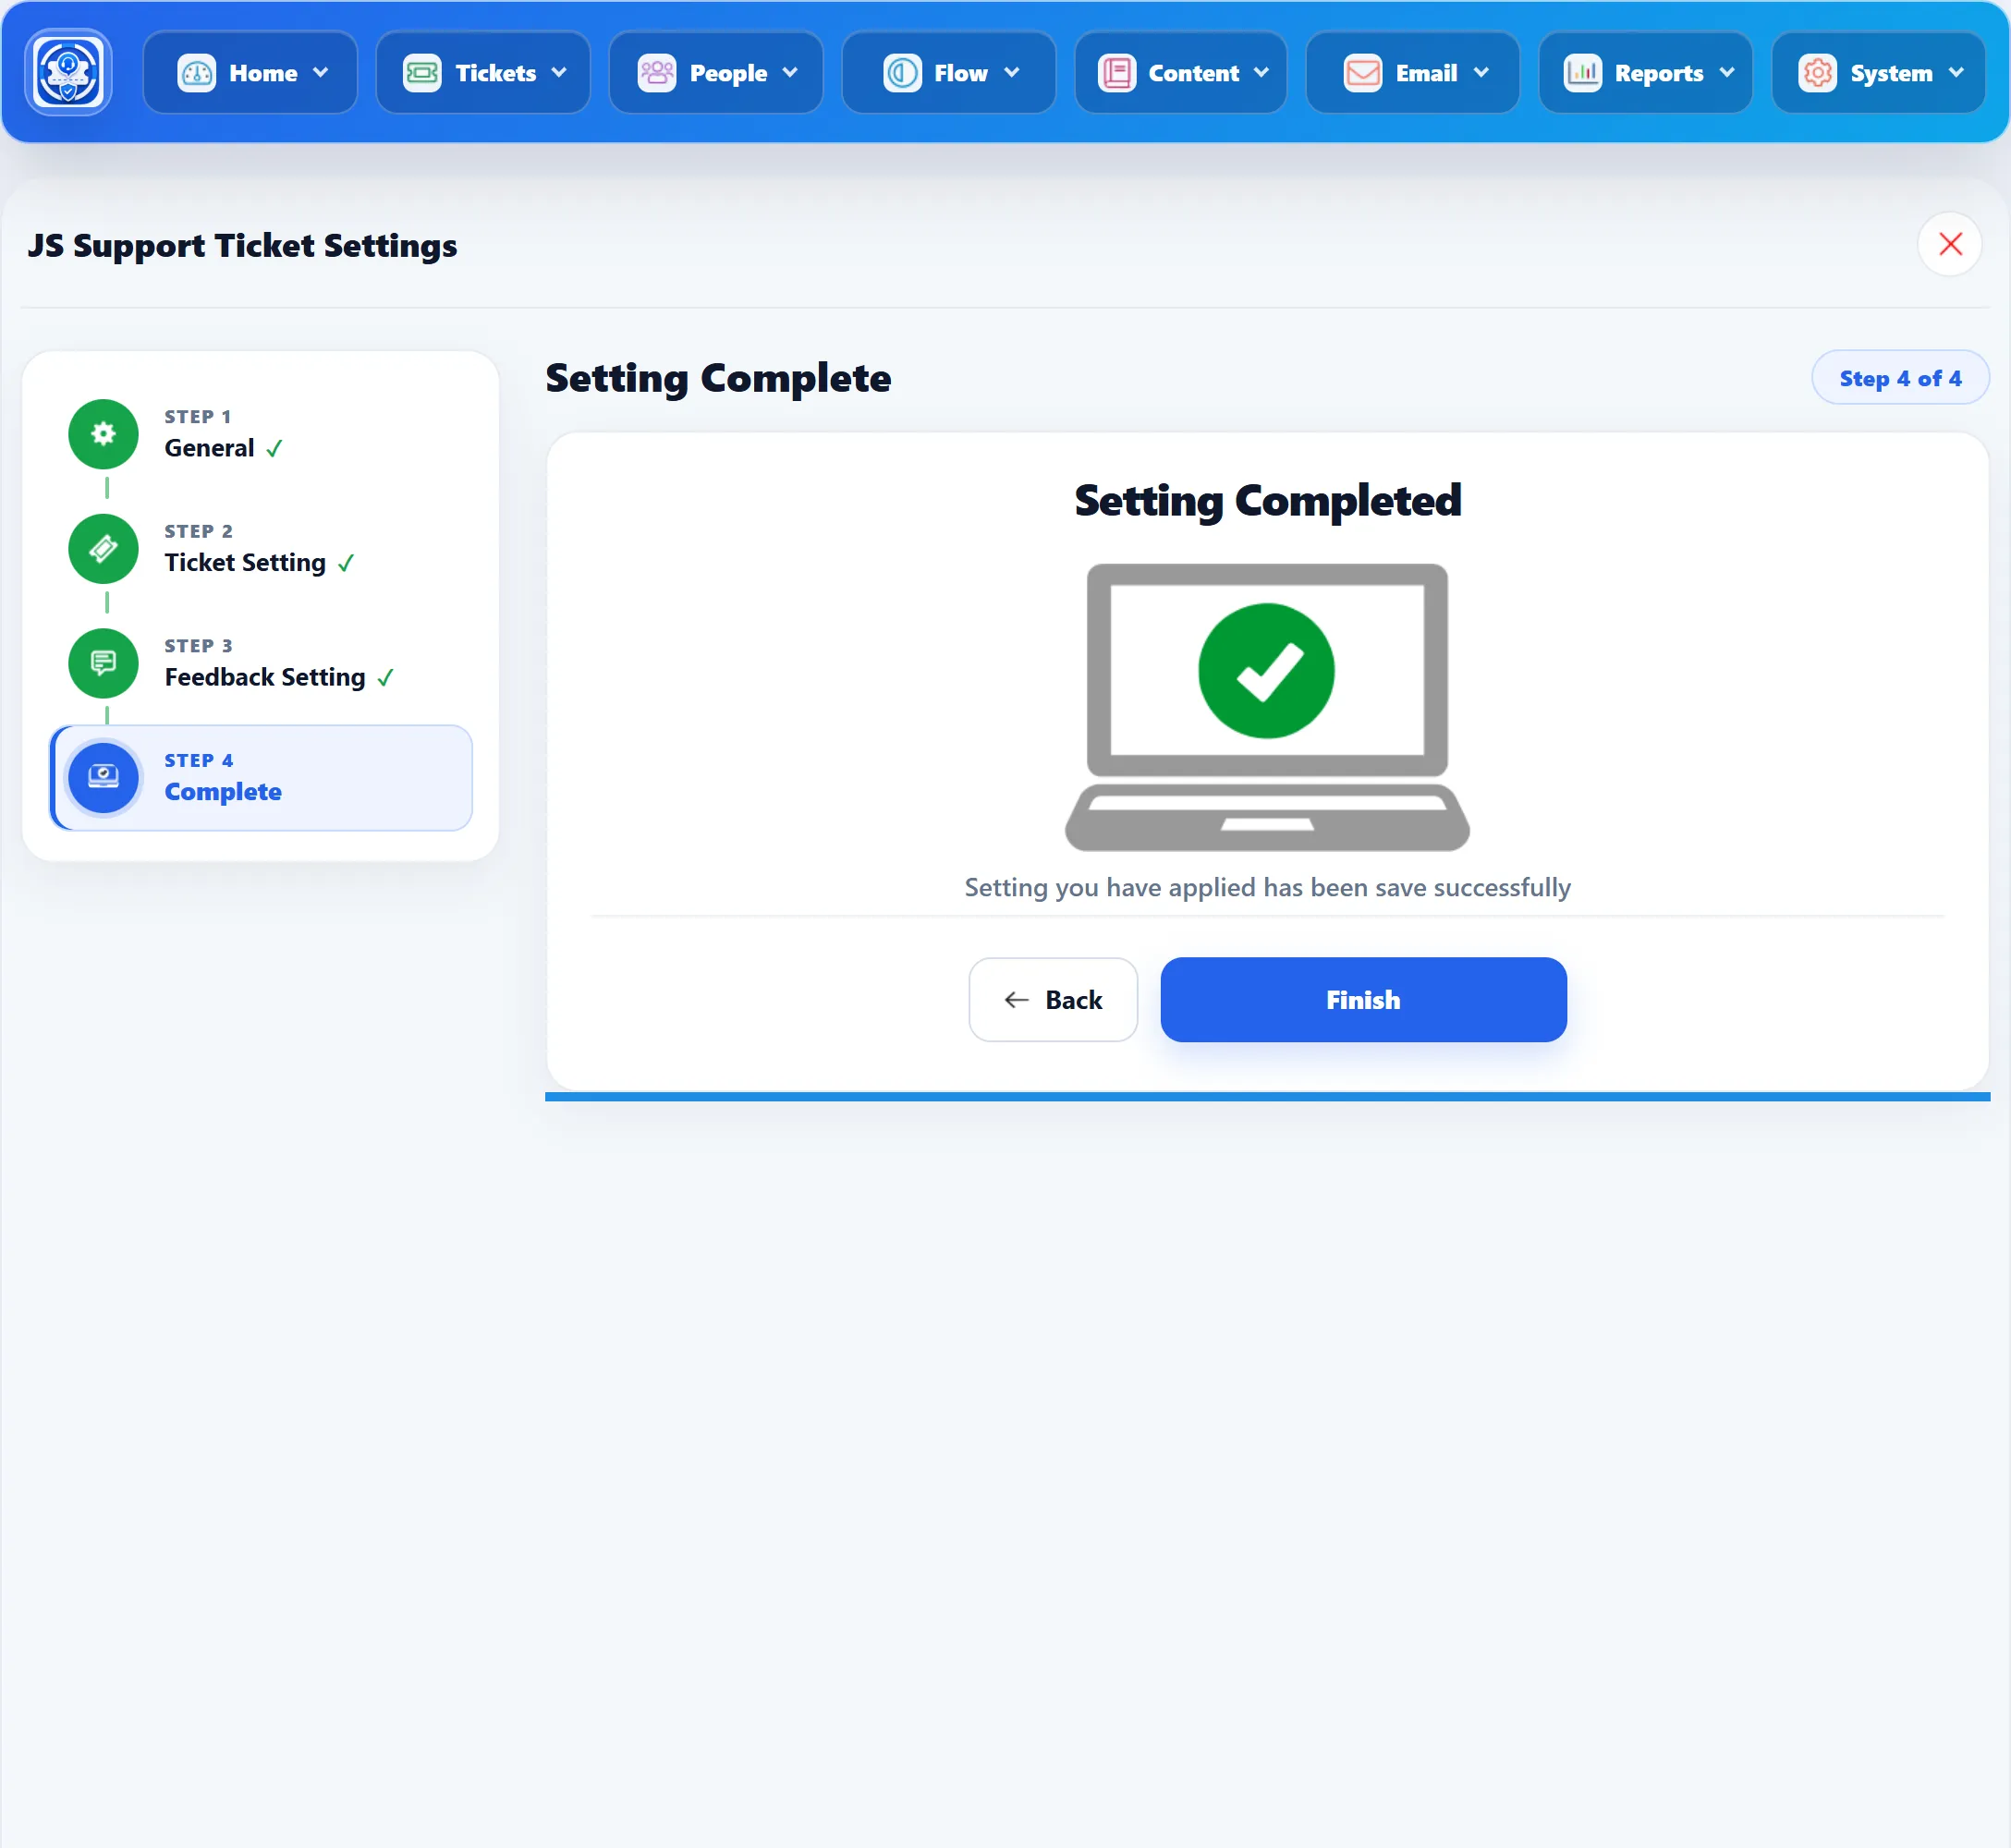Expand the Reports menu chevron
The image size is (2011, 1848).
pos(1727,73)
